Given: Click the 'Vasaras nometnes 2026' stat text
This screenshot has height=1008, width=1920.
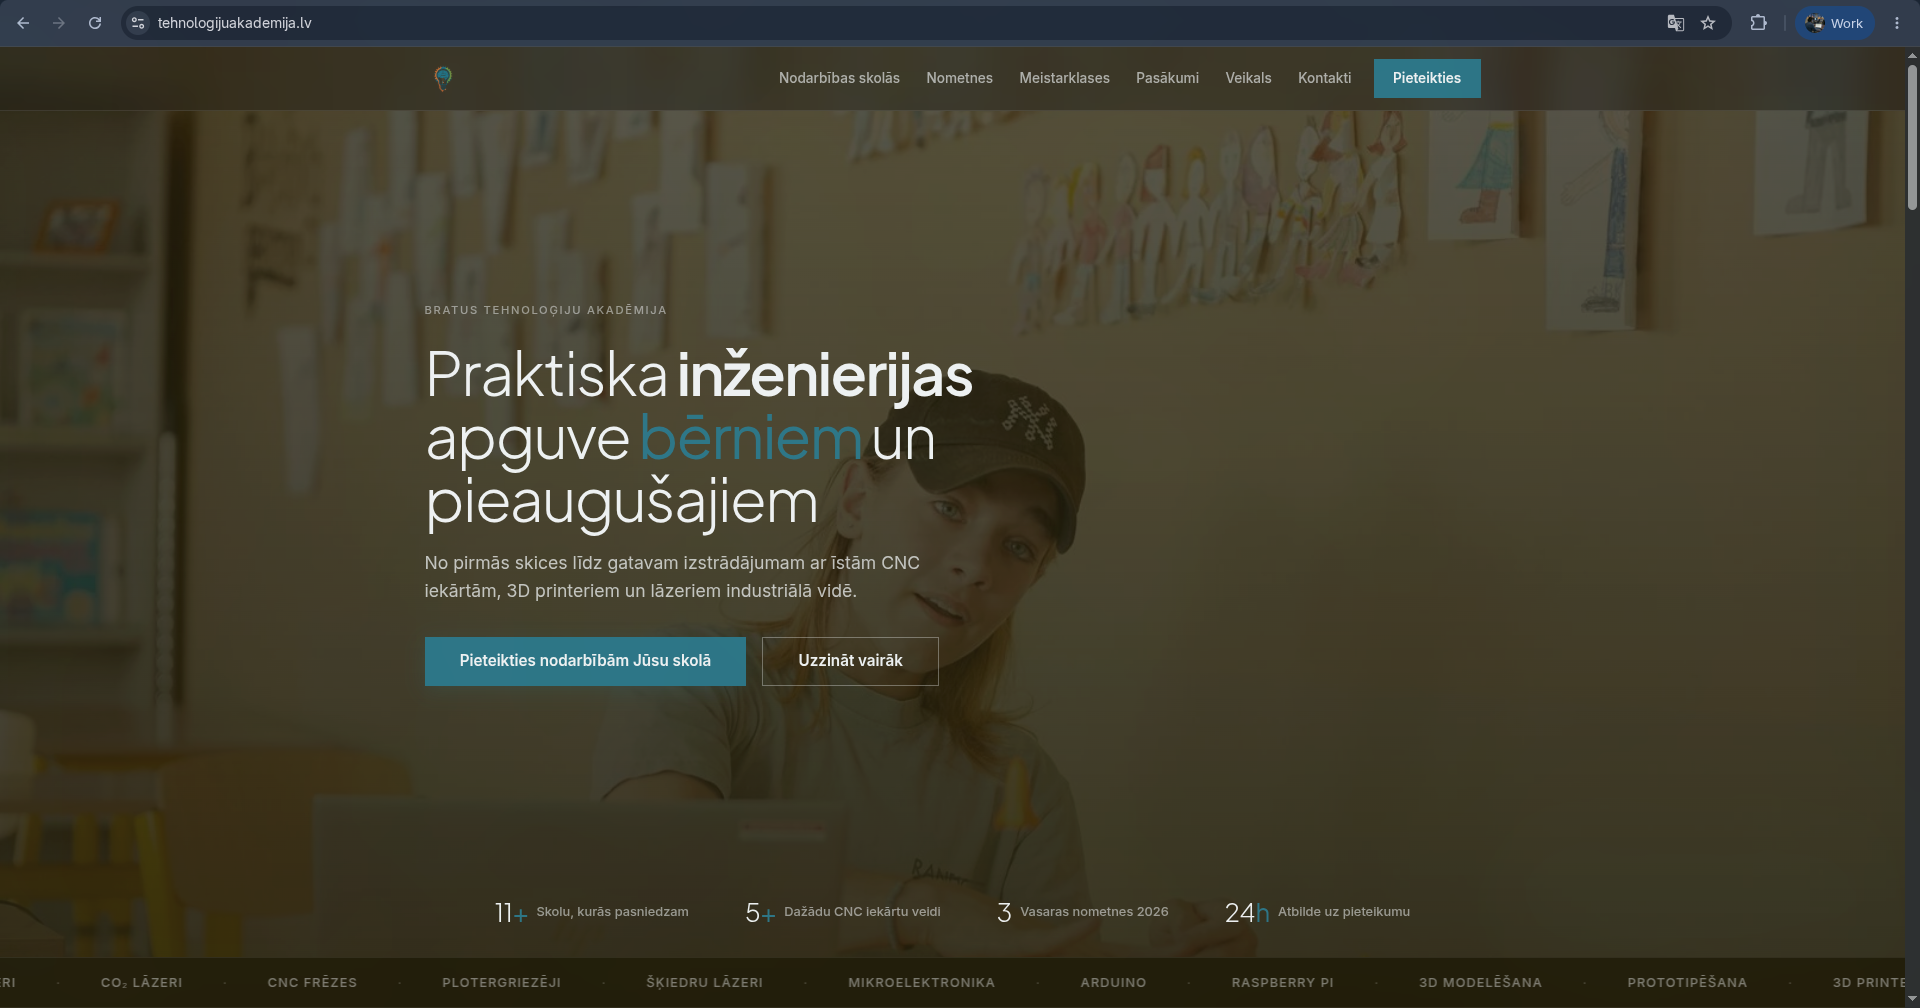Looking at the screenshot, I should click(x=1094, y=912).
